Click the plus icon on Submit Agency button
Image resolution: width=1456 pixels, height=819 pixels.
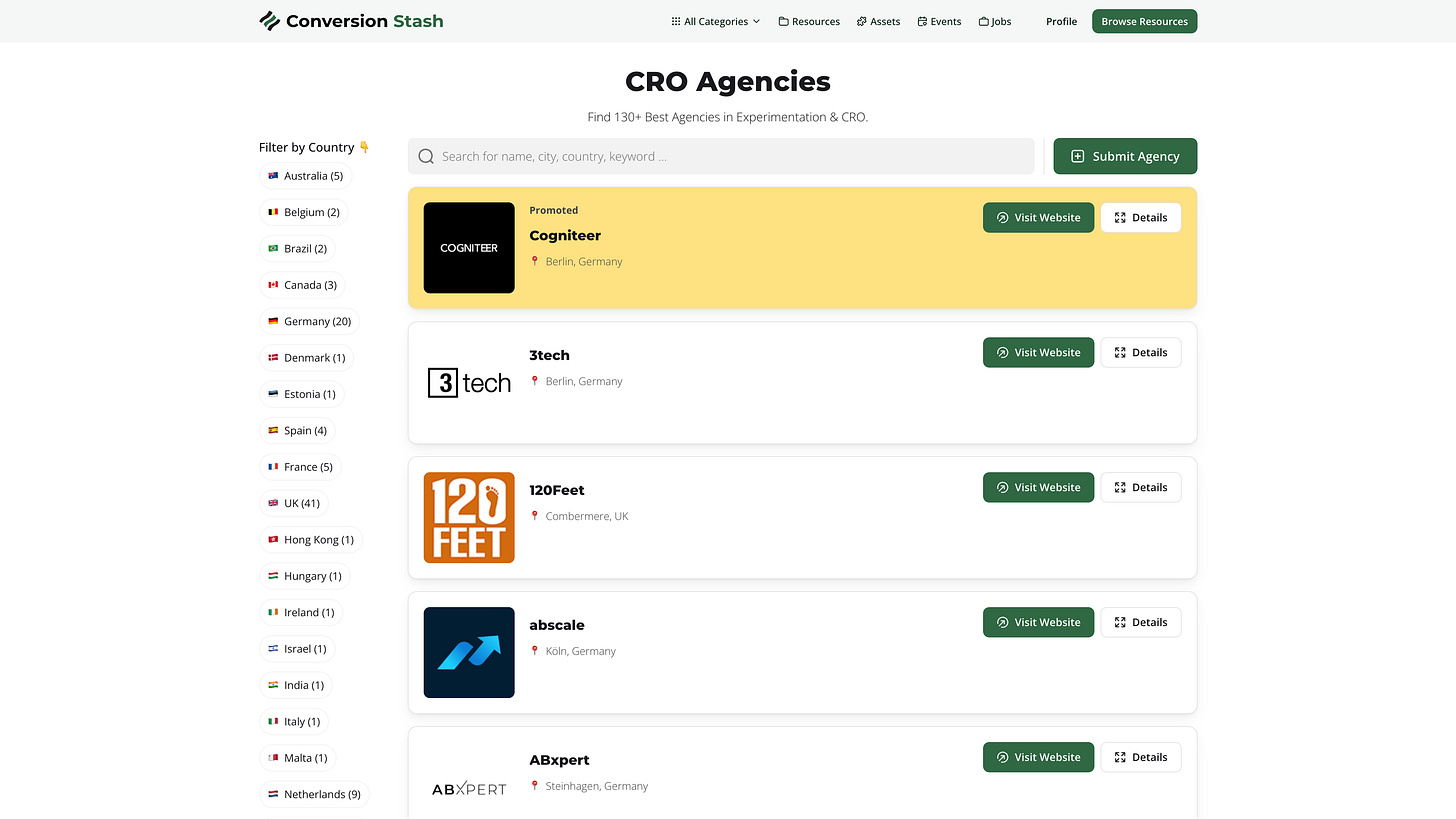(1077, 156)
